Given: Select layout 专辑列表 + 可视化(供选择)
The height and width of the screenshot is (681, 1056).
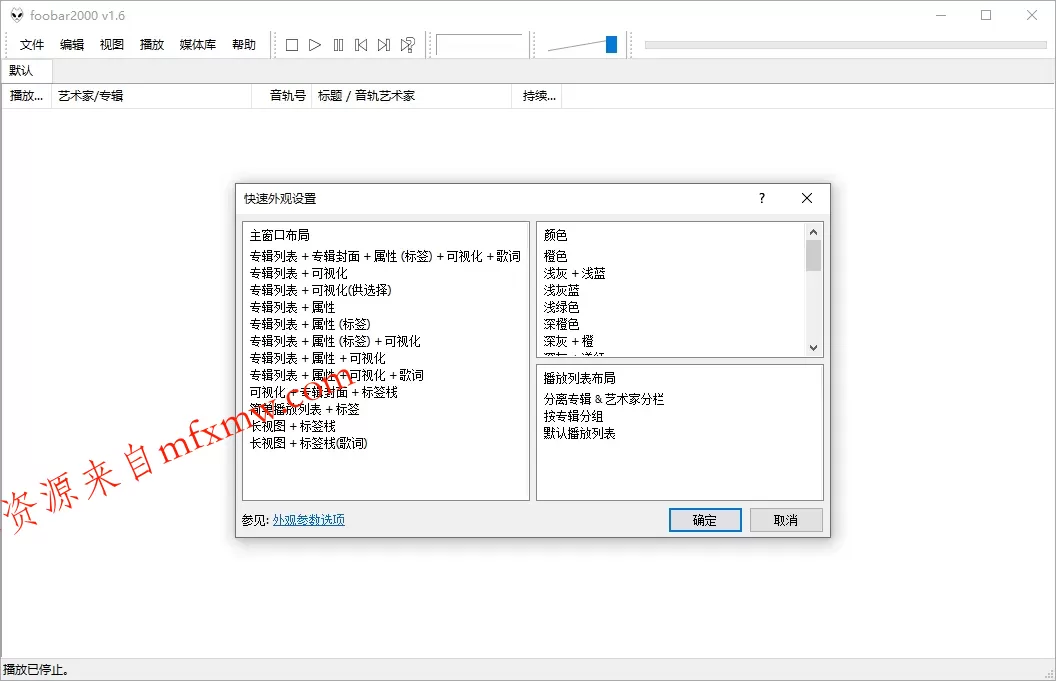Looking at the screenshot, I should 321,290.
